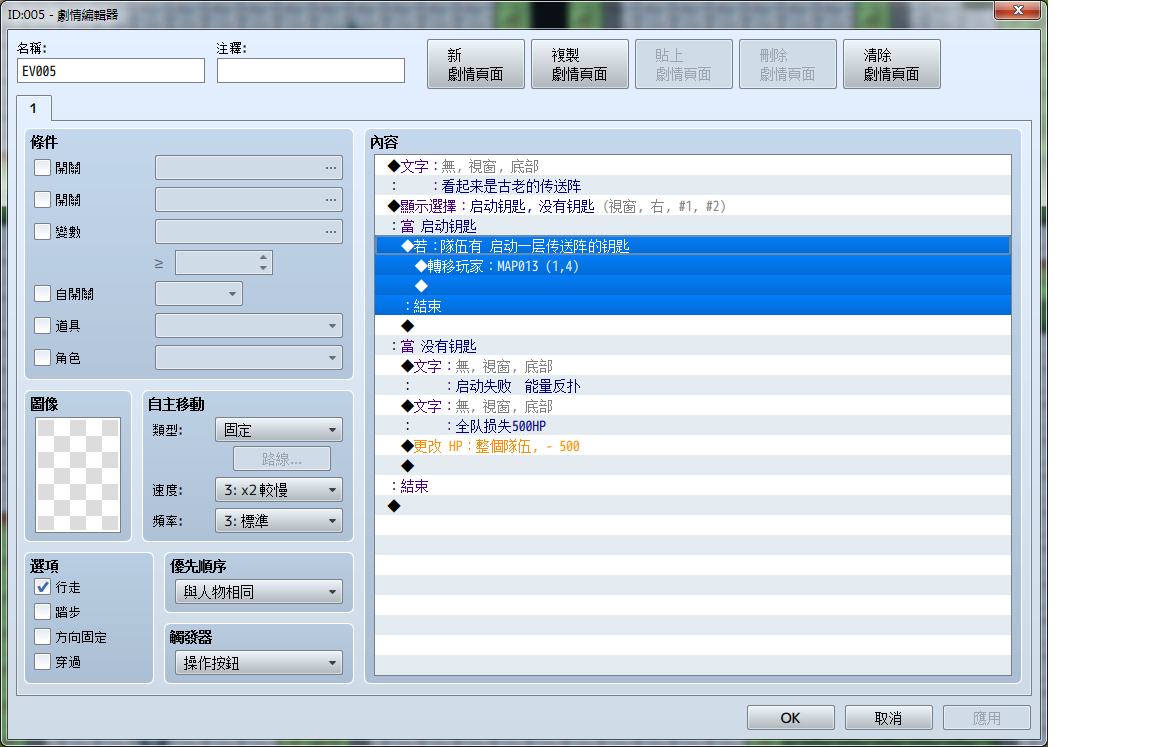The height and width of the screenshot is (747, 1152).
Task: Select the event 圖像 checkerboard thumbnail
Action: 78,474
